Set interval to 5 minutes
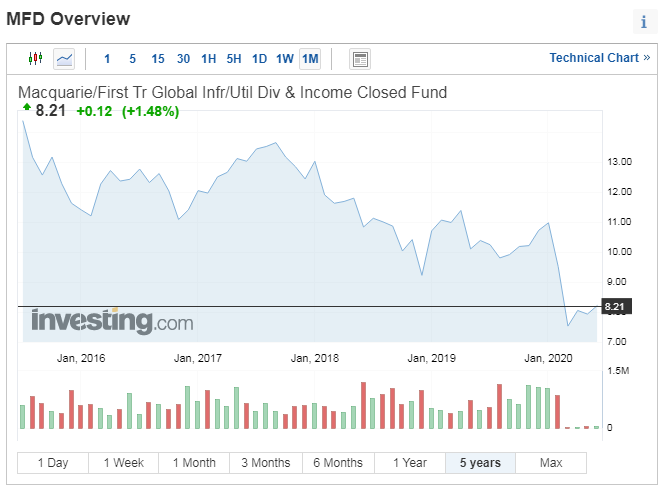 coord(133,59)
